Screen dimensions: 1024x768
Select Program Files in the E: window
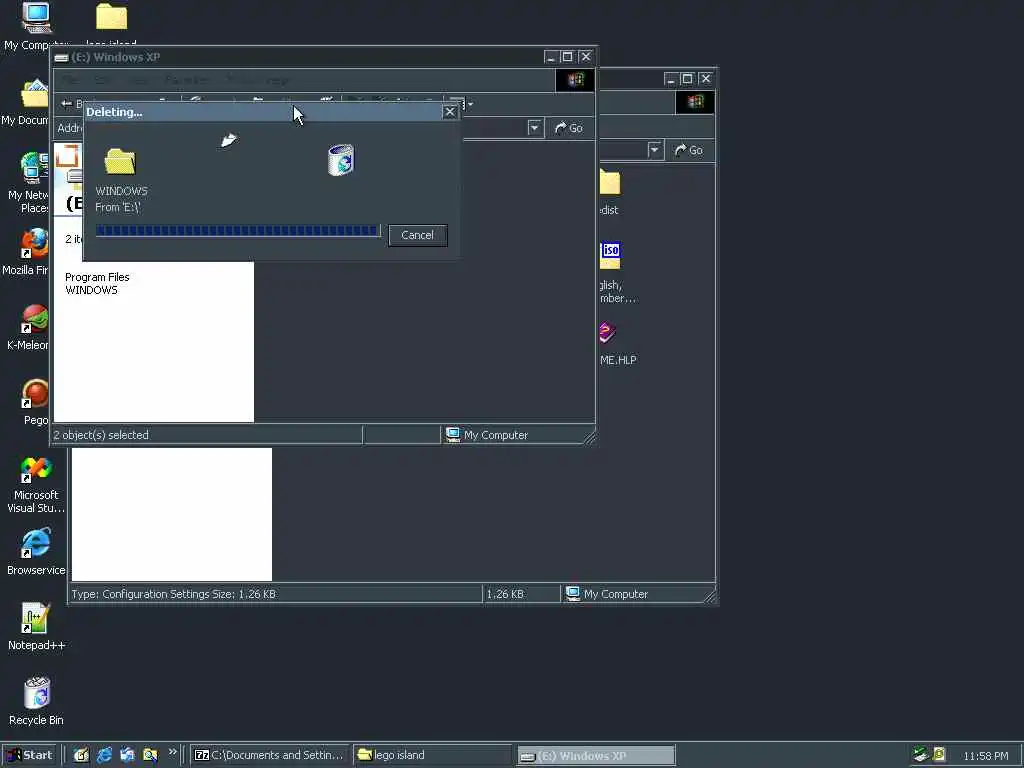tap(97, 277)
